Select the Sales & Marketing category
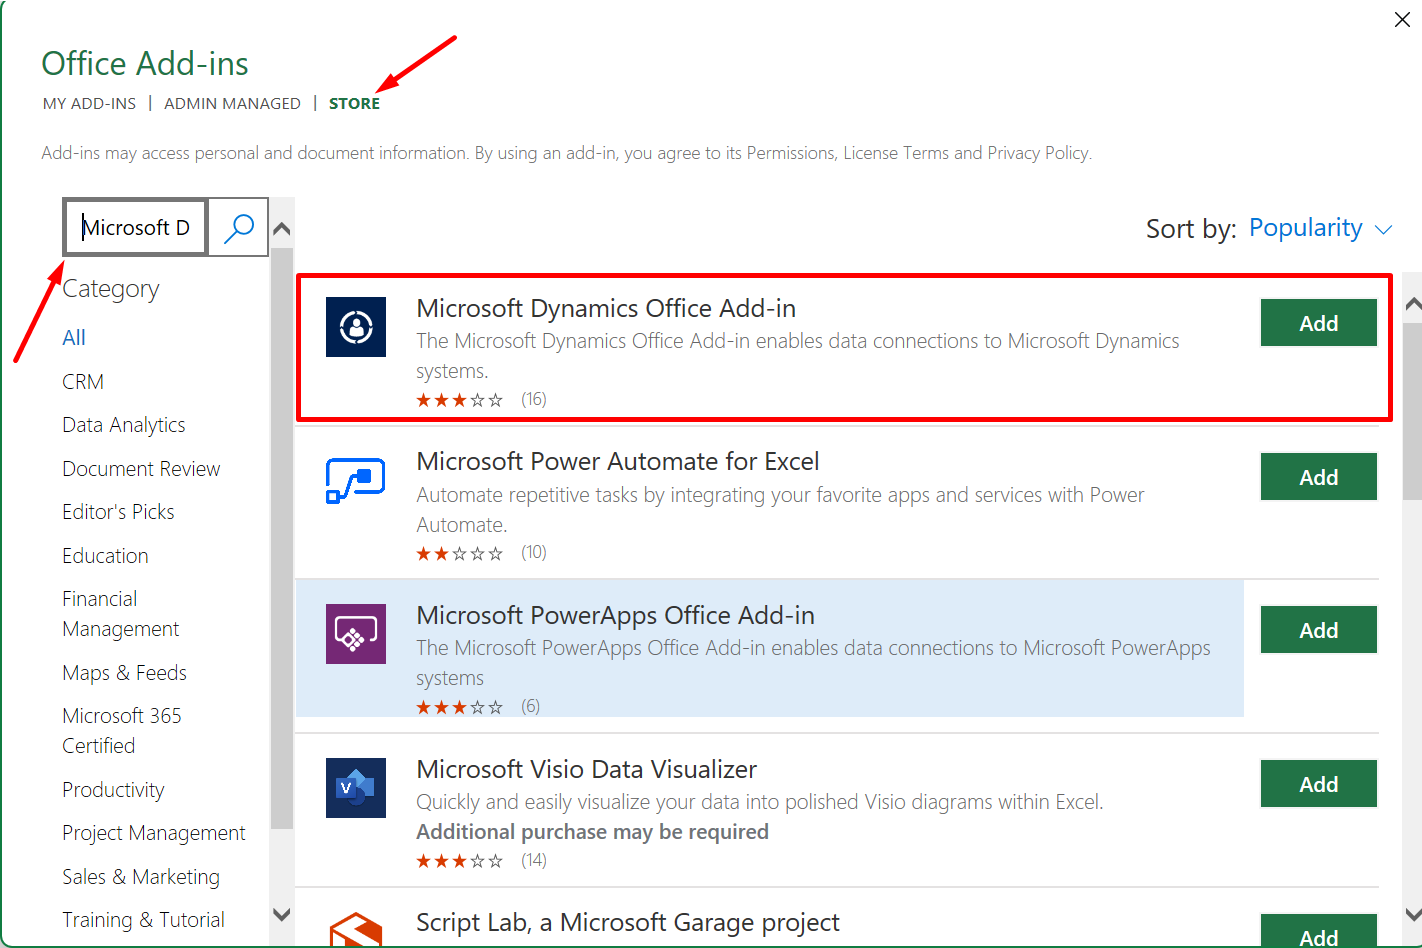Screen dimensions: 1422x948 point(141,877)
